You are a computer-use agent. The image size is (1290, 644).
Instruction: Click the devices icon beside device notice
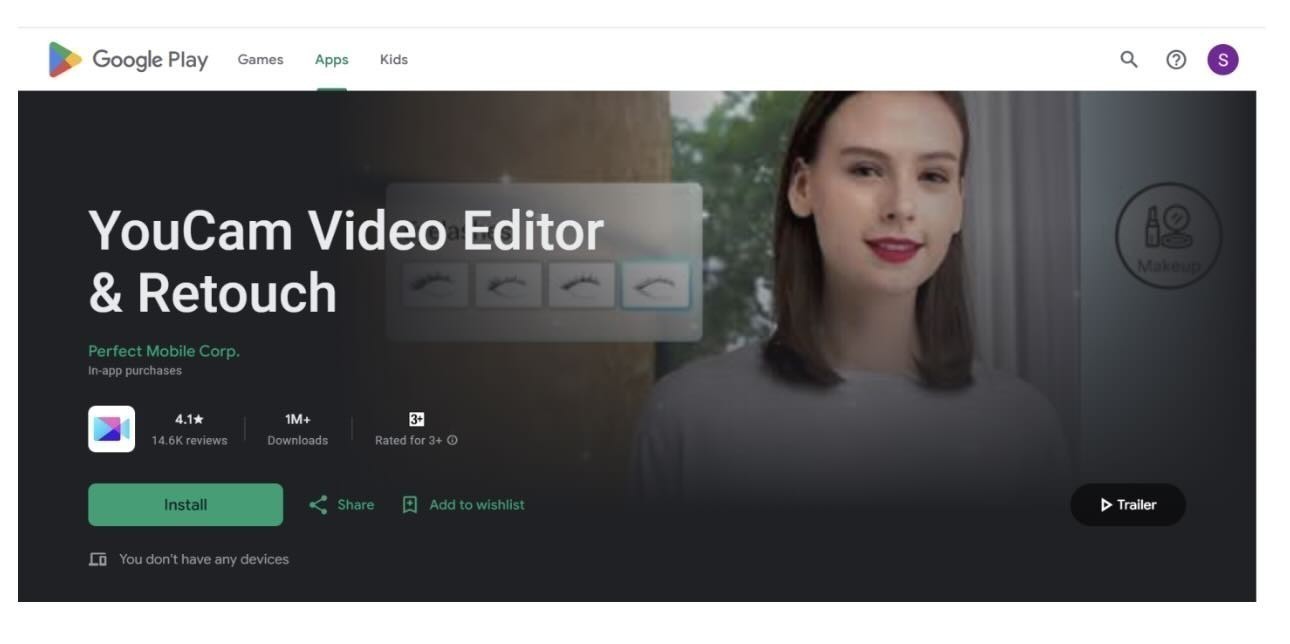98,559
